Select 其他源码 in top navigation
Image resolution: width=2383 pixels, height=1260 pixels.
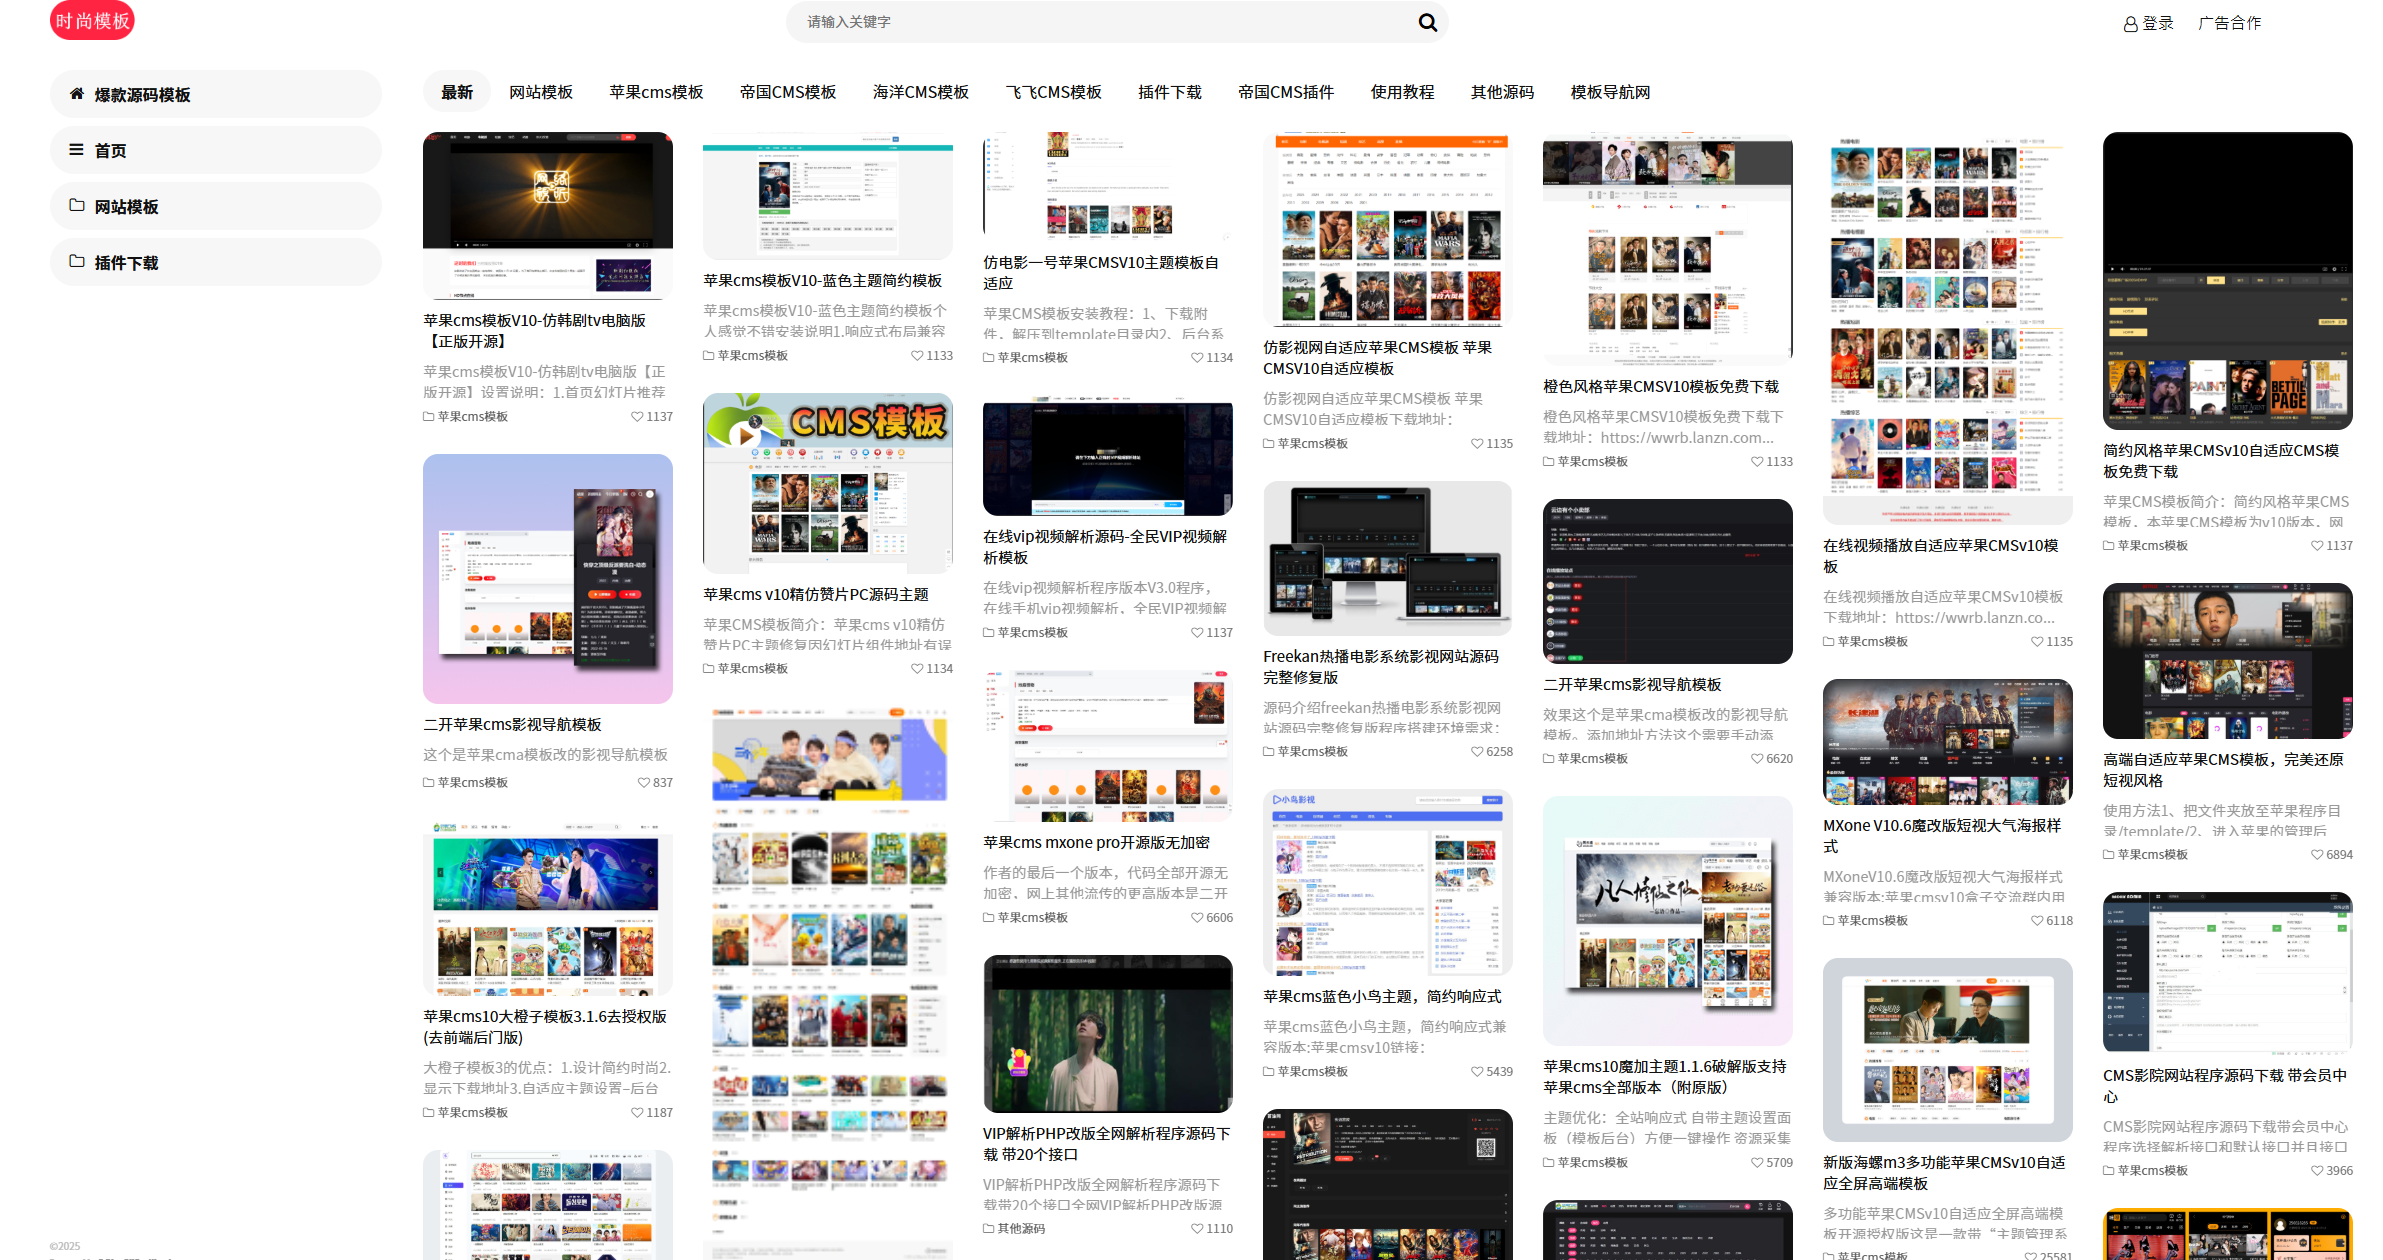pos(1503,92)
